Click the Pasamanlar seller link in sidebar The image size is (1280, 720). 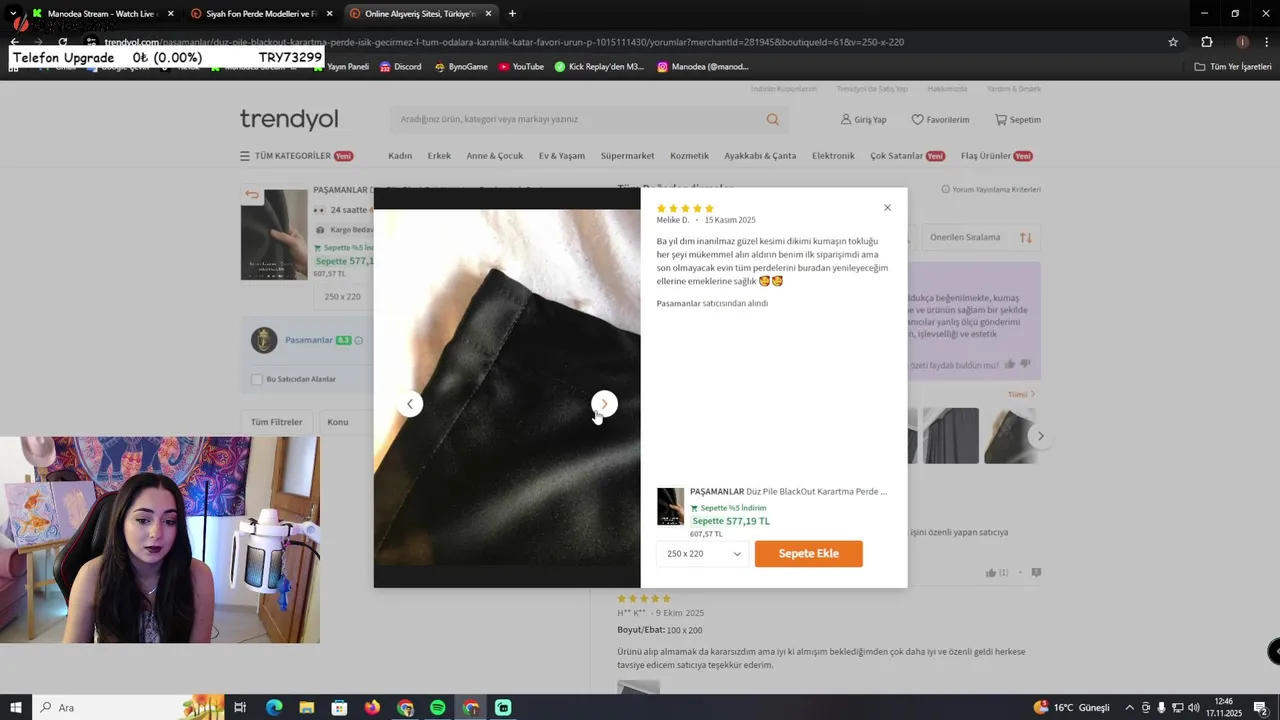[x=308, y=340]
